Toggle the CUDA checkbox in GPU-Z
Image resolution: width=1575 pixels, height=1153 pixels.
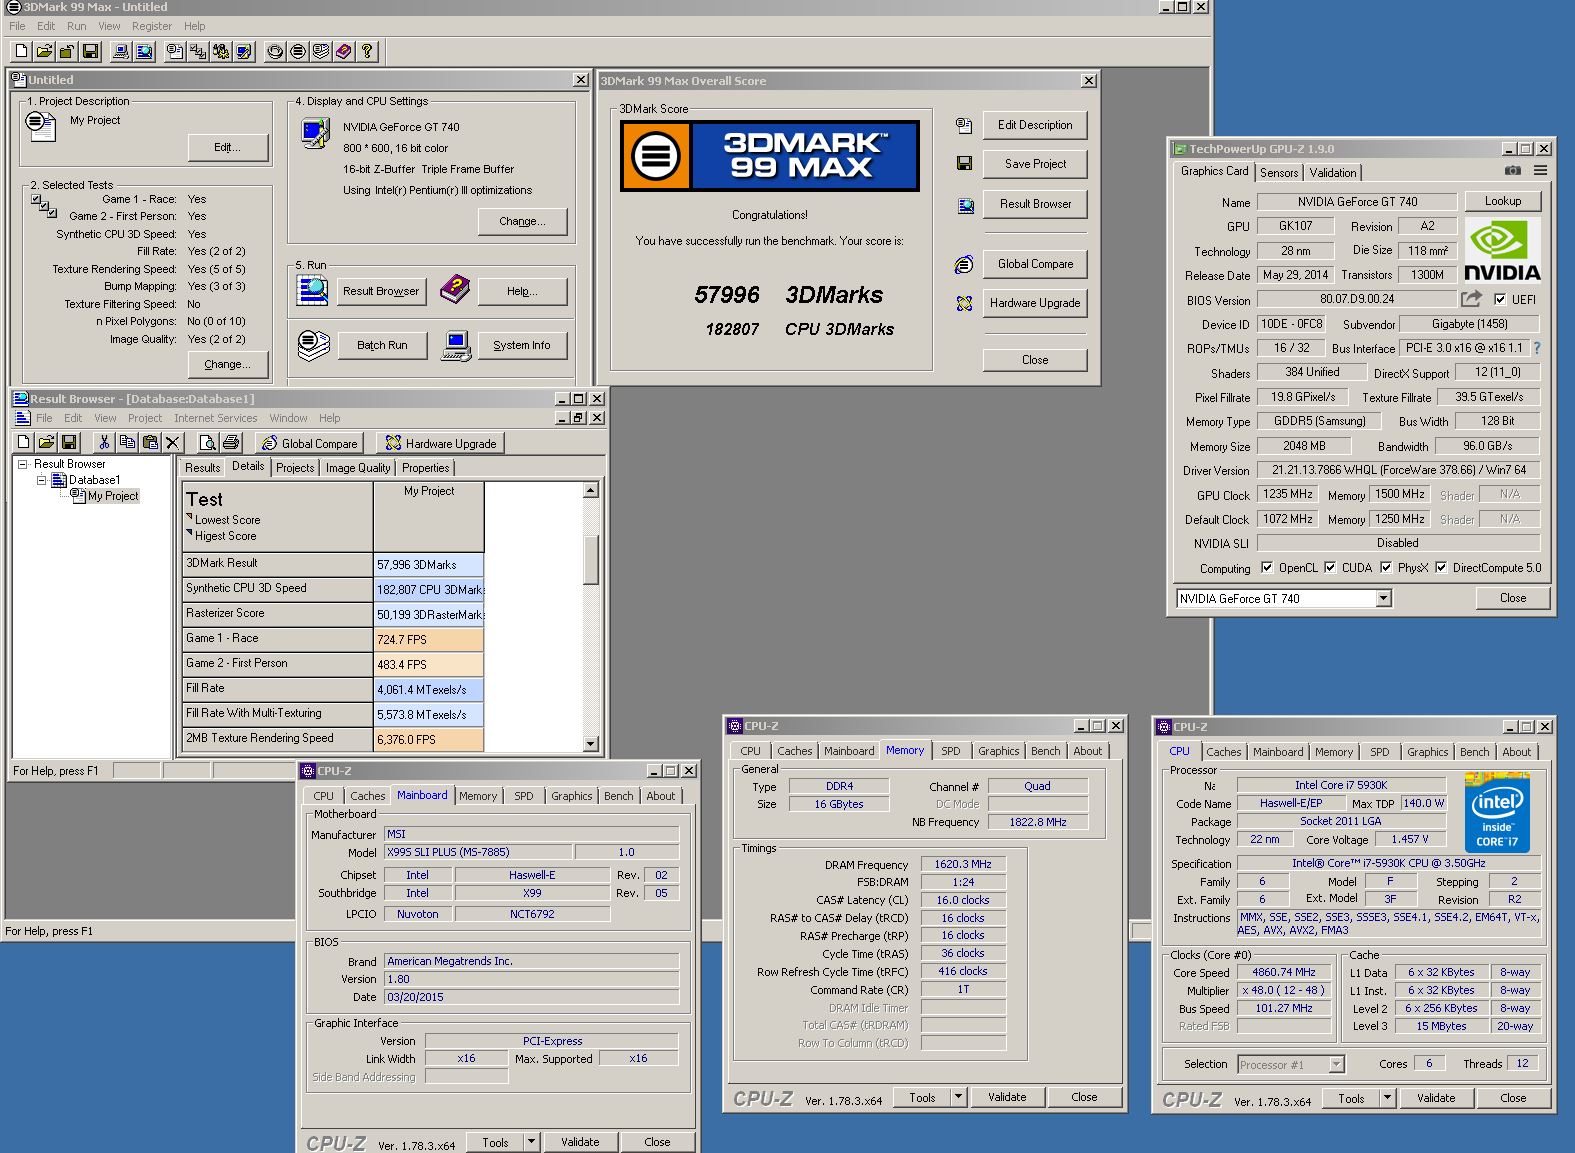click(1330, 567)
